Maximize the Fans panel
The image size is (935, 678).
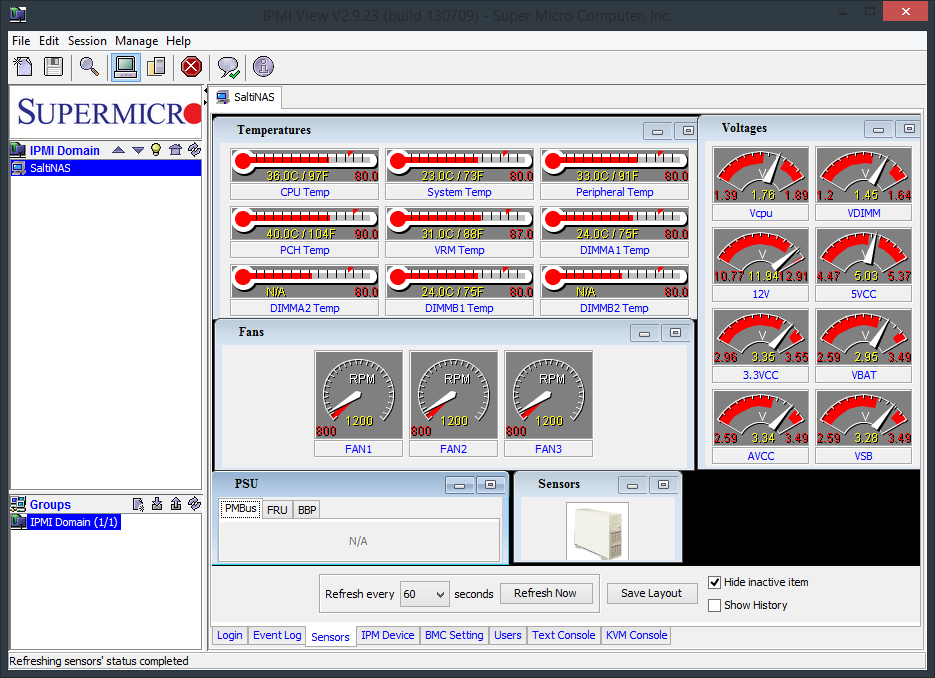[x=676, y=333]
